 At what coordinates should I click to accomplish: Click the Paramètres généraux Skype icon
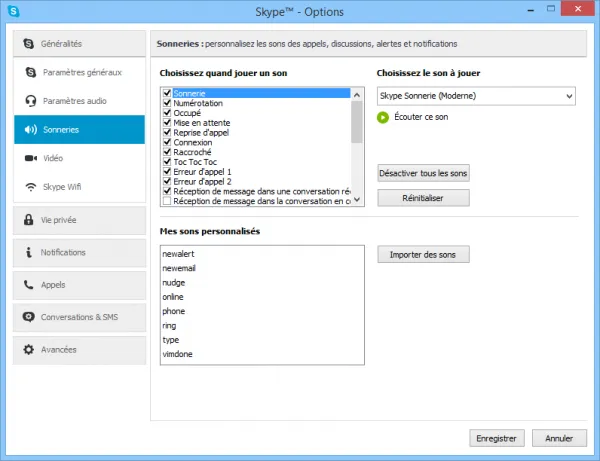pyautogui.click(x=31, y=72)
